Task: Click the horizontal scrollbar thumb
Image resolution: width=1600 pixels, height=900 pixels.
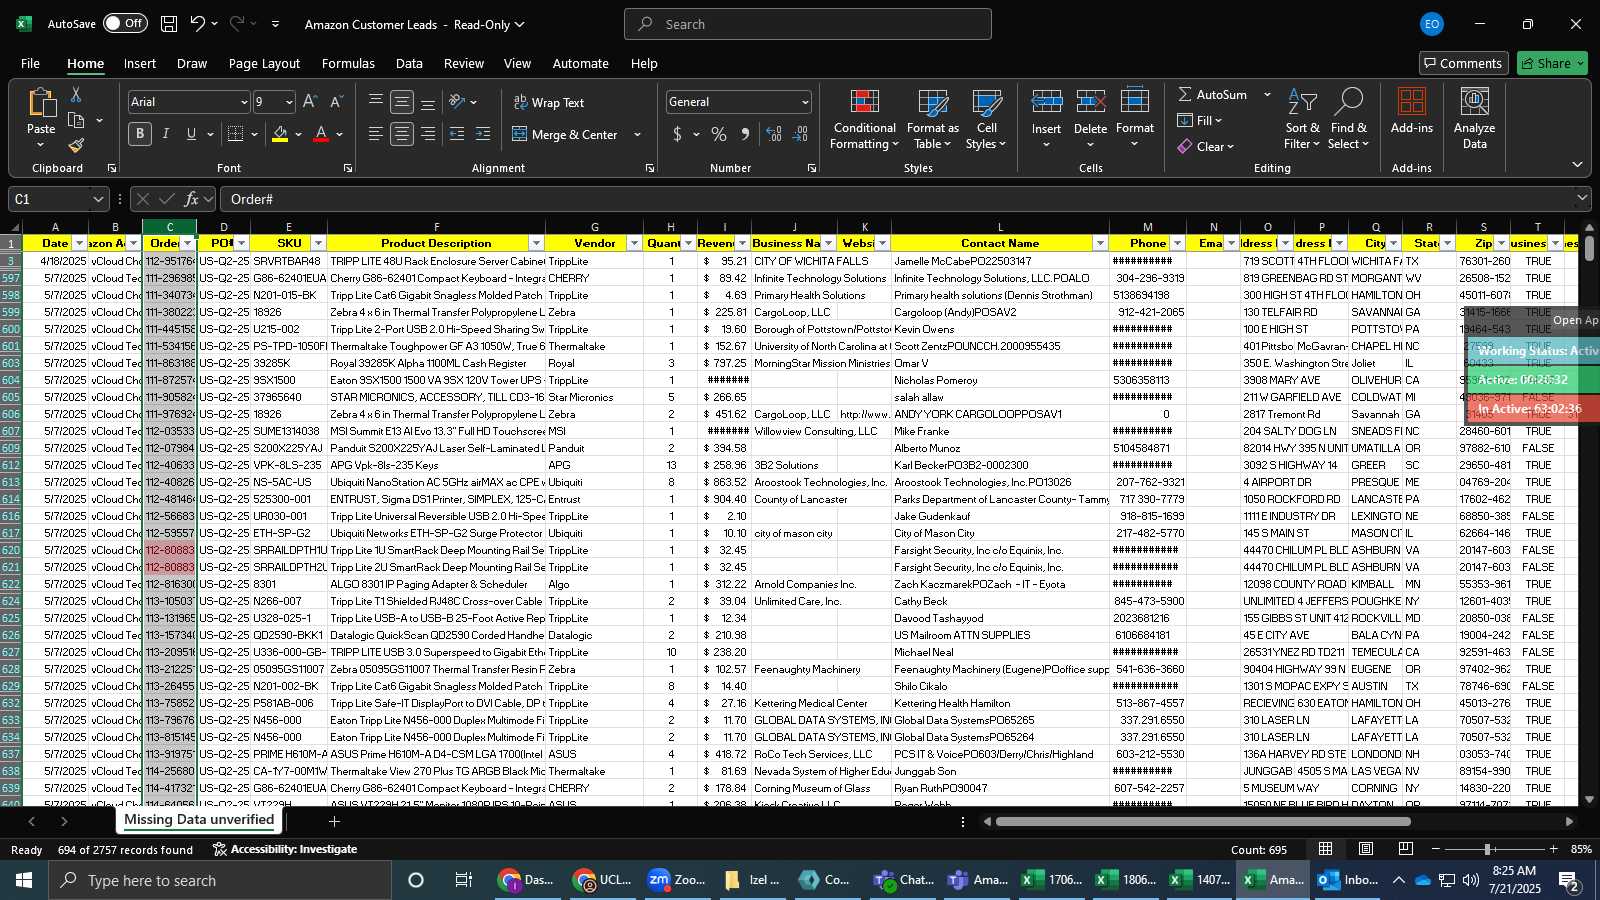Action: 1203,822
